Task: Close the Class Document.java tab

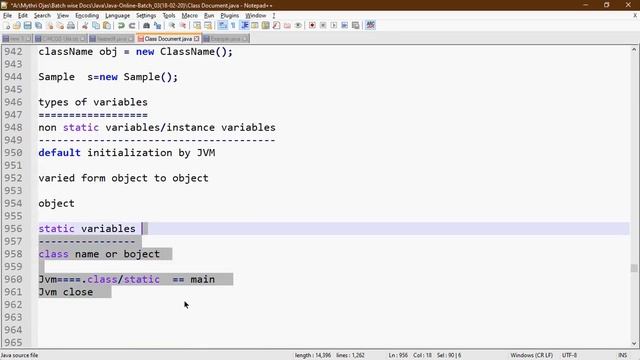Action: (x=197, y=39)
